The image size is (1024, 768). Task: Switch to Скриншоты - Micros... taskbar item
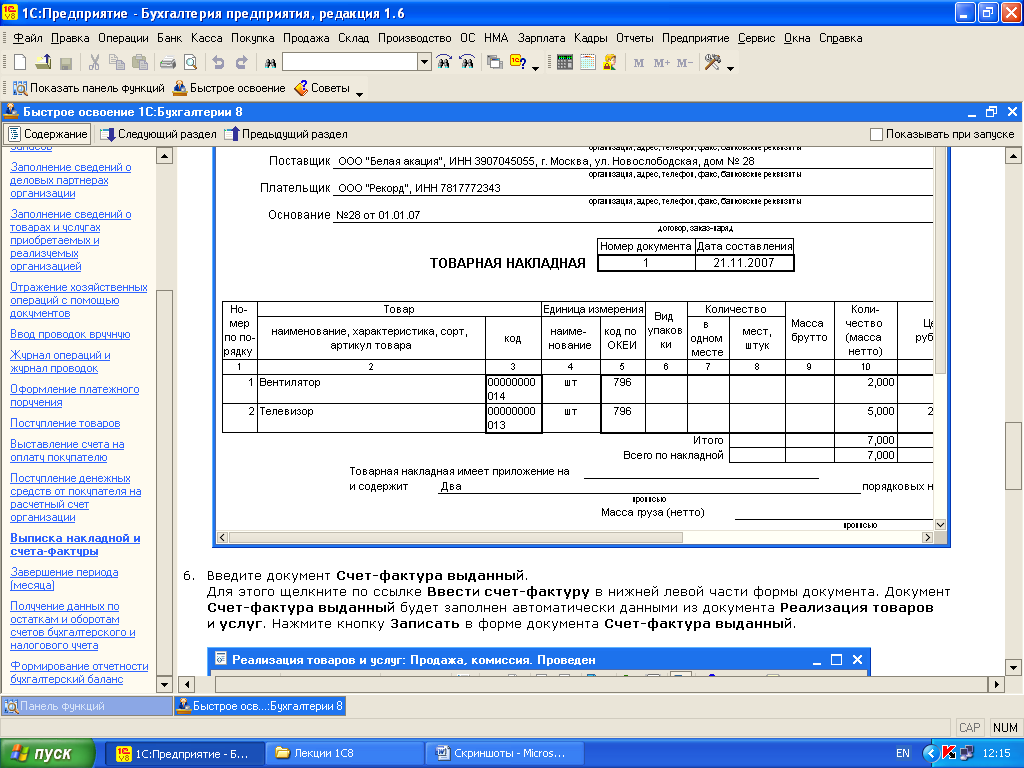coord(505,754)
